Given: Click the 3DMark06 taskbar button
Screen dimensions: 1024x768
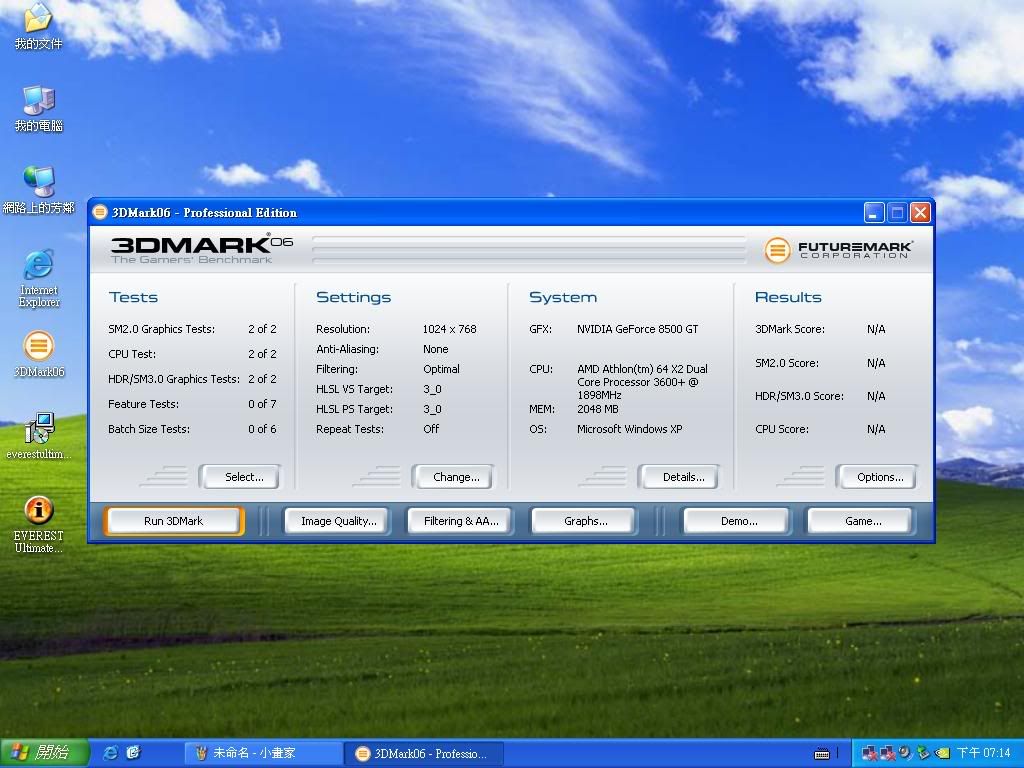Looking at the screenshot, I should pos(424,754).
